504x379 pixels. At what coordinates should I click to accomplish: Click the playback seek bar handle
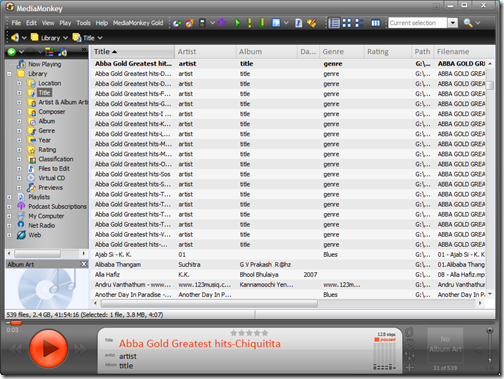pyautogui.click(x=16, y=323)
